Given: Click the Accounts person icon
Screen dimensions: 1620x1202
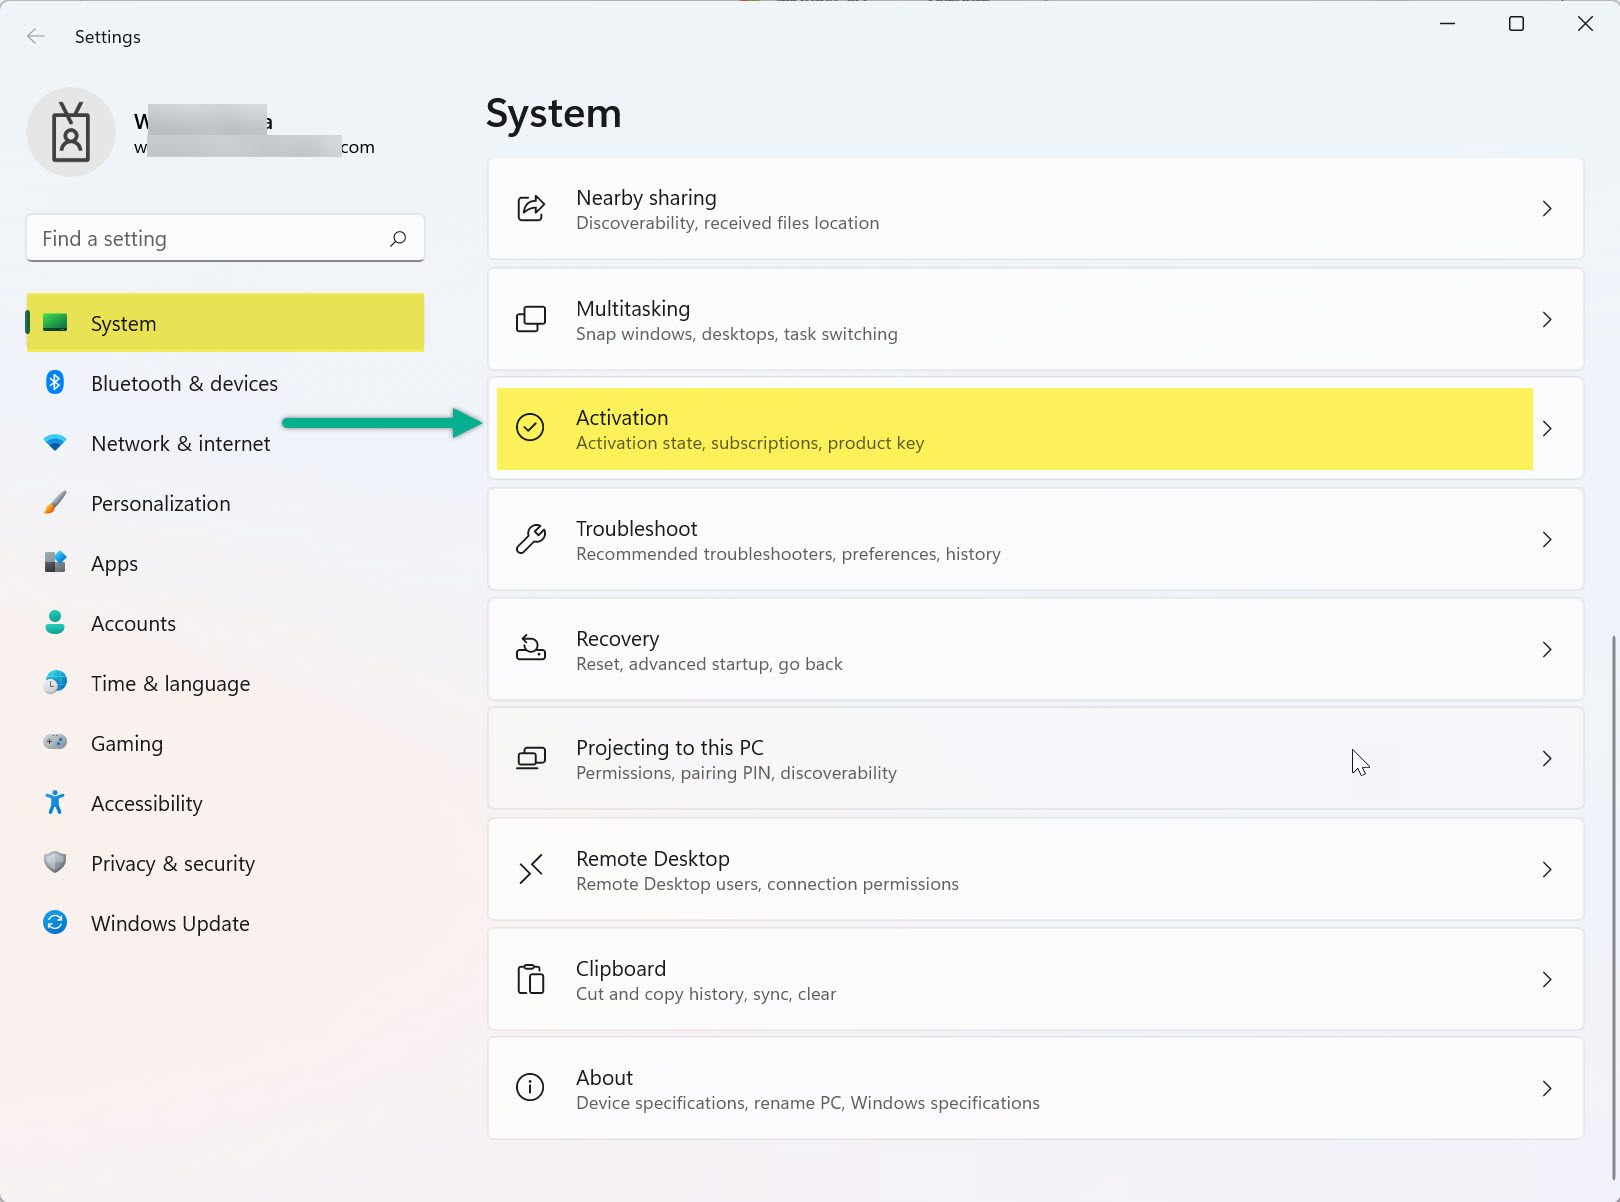Looking at the screenshot, I should [55, 623].
